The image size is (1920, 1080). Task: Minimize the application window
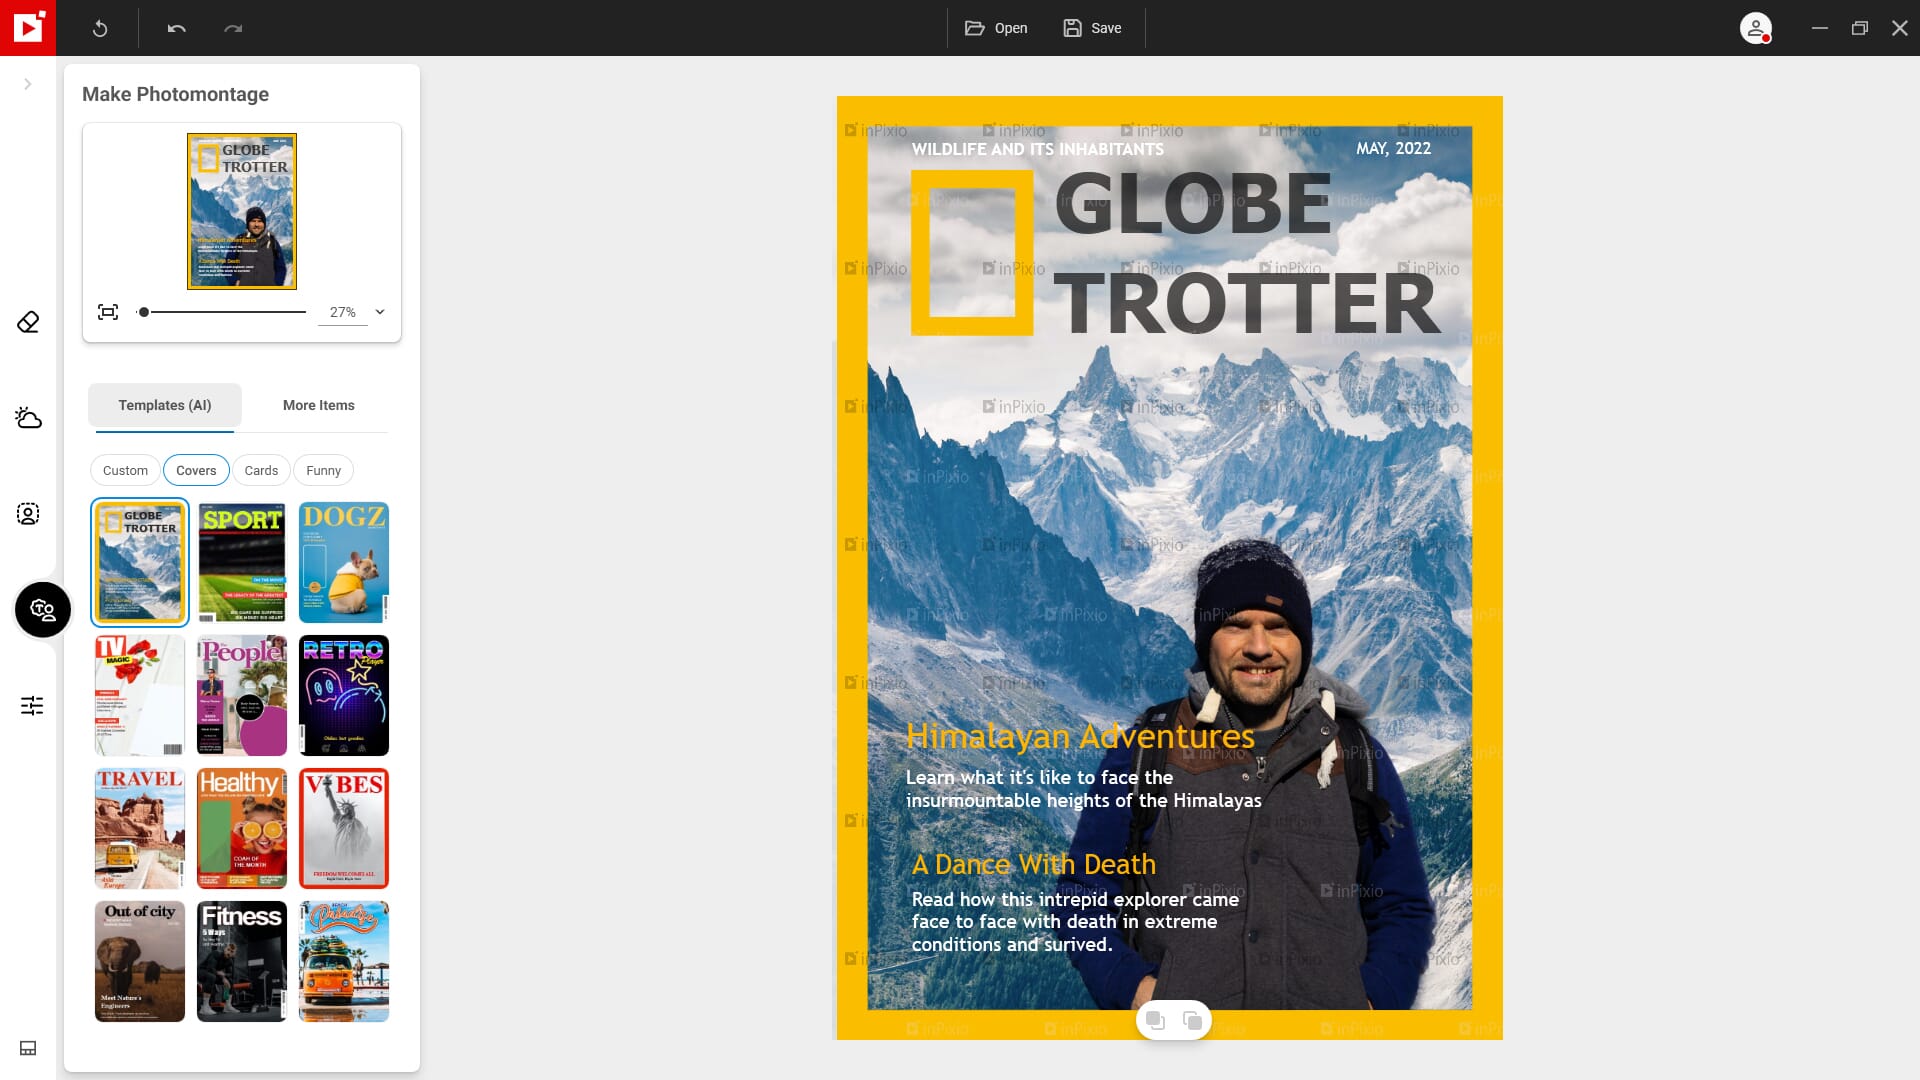[1820, 28]
